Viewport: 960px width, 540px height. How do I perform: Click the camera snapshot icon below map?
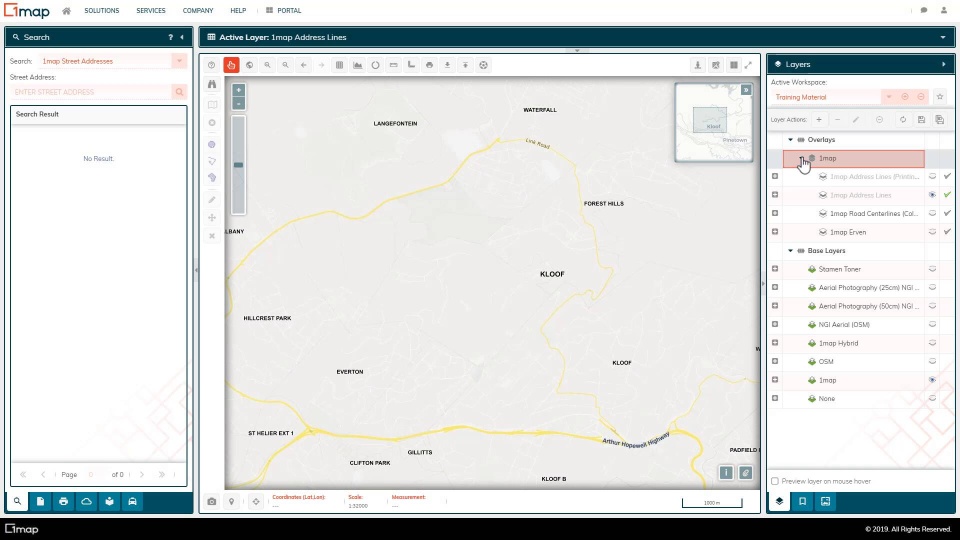[212, 501]
